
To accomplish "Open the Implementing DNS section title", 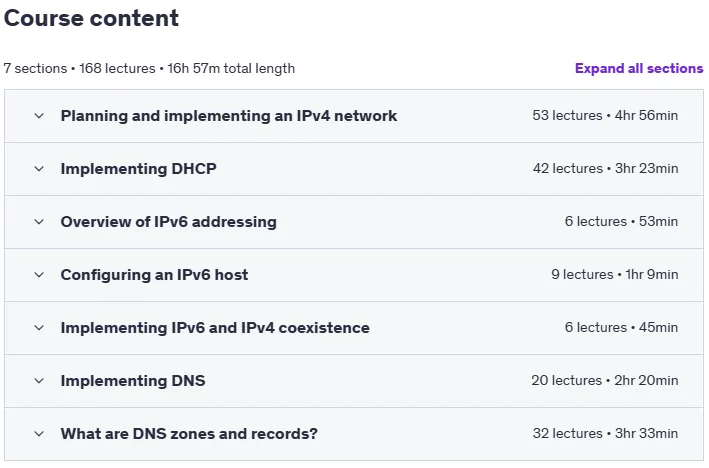I will click(133, 381).
